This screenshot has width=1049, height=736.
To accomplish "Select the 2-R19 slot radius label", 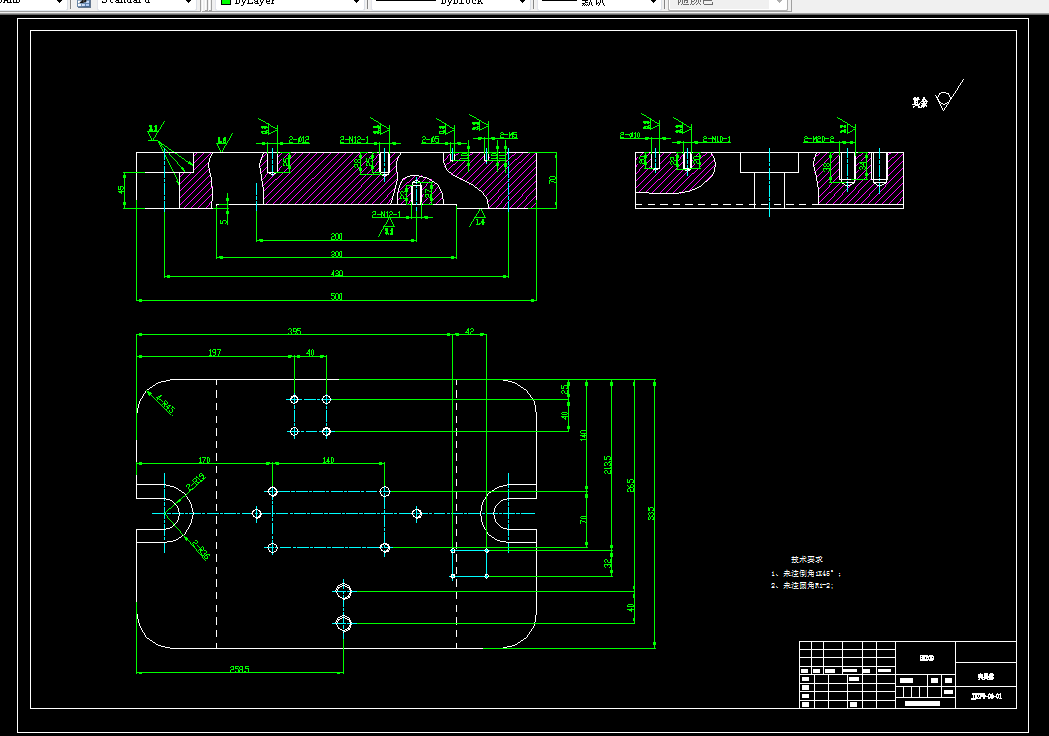I will tap(195, 482).
